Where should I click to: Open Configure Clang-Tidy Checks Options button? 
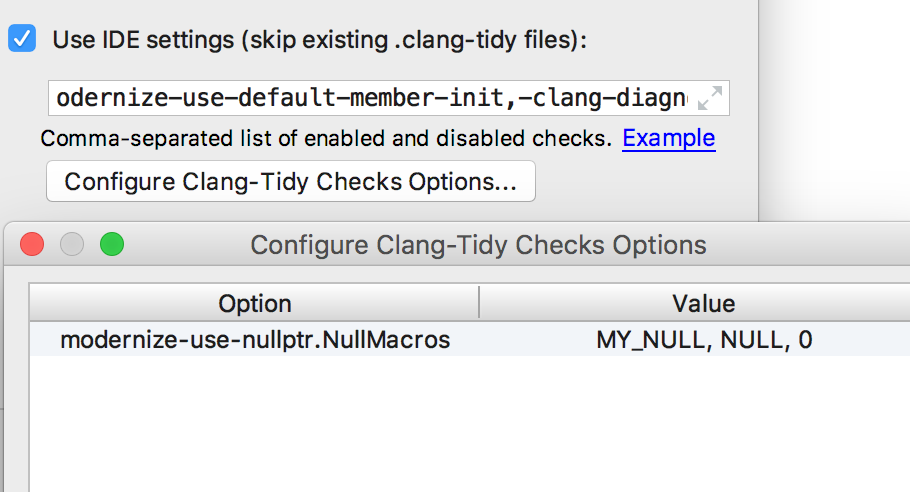(x=291, y=182)
